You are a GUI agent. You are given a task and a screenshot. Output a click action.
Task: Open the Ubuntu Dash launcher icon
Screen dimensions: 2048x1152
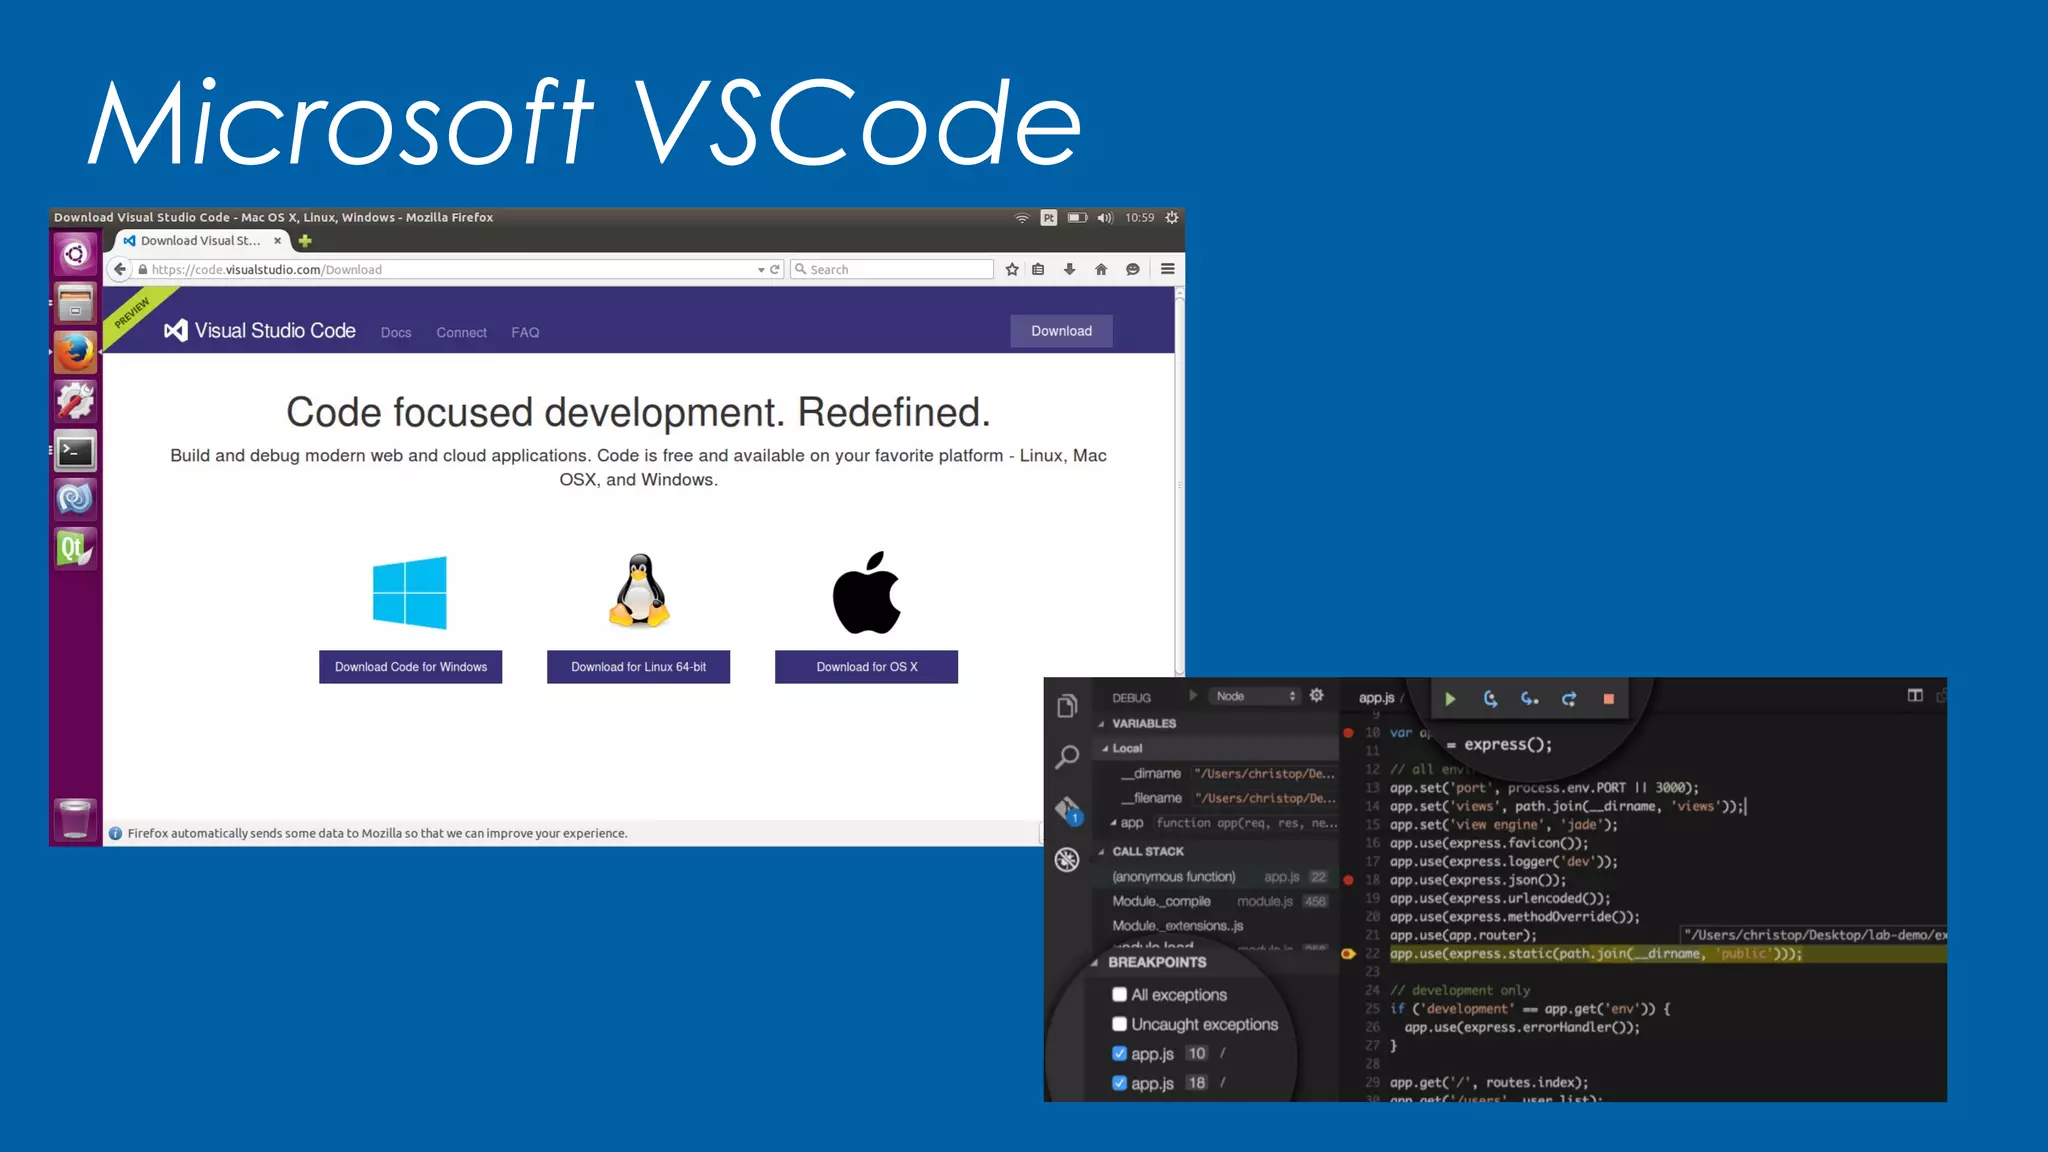tap(75, 255)
